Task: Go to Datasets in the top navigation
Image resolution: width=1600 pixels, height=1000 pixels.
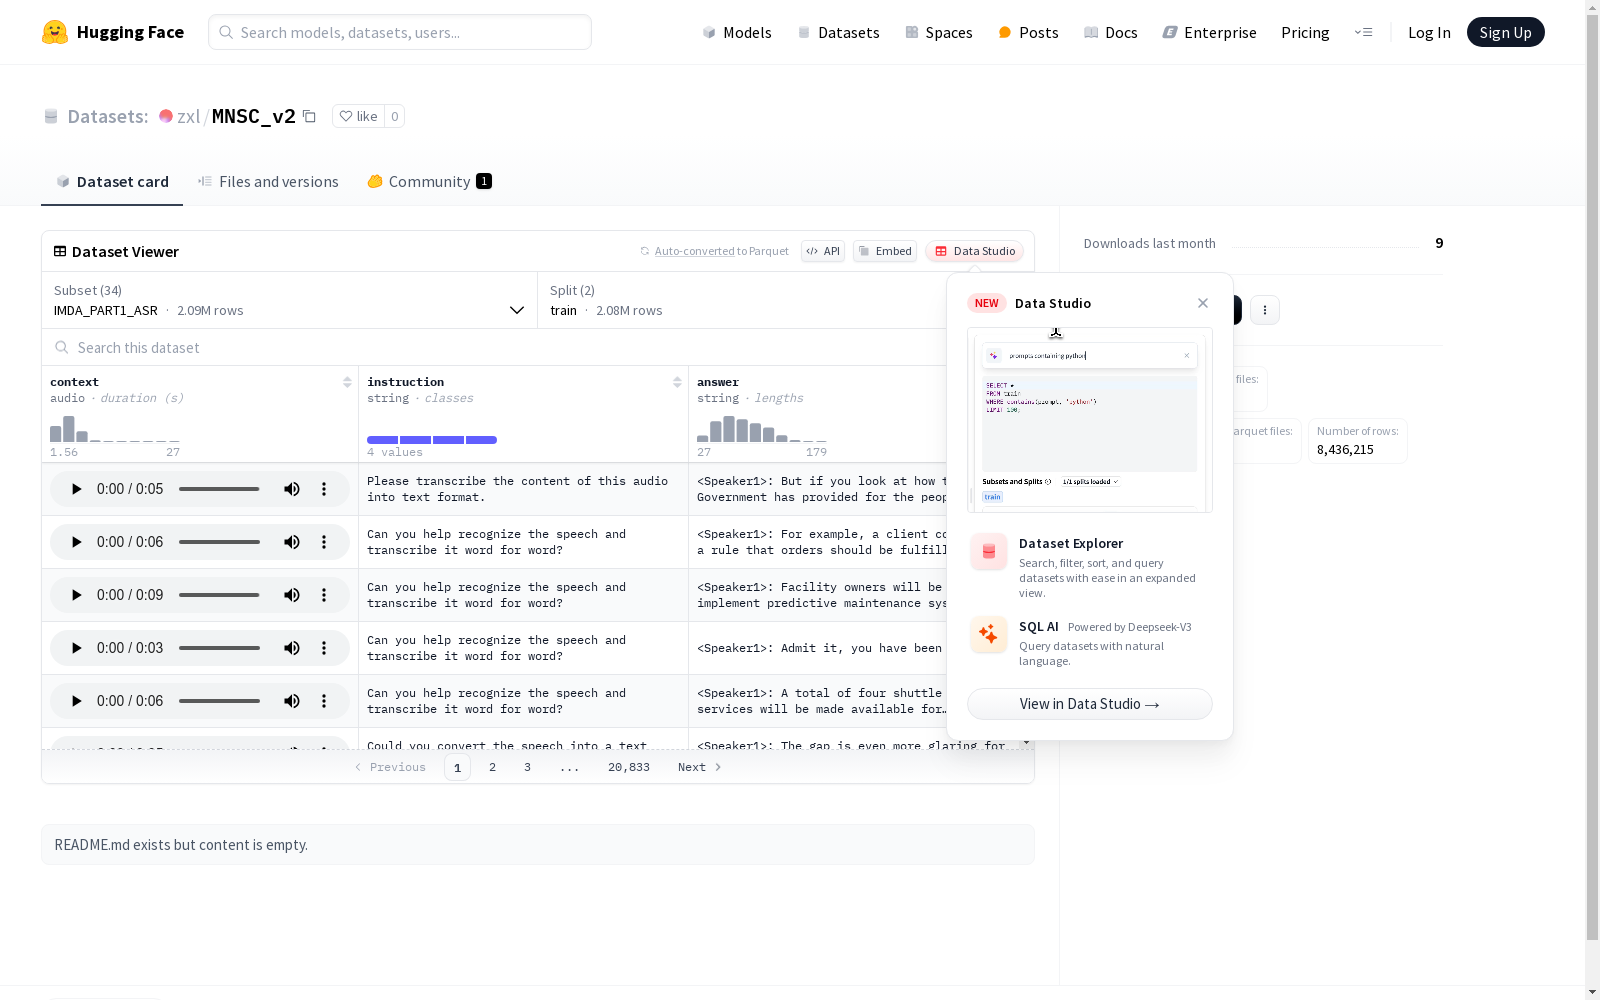Action: click(x=838, y=32)
